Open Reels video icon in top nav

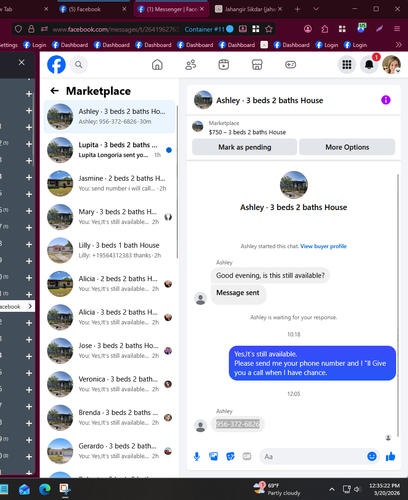pyautogui.click(x=223, y=64)
